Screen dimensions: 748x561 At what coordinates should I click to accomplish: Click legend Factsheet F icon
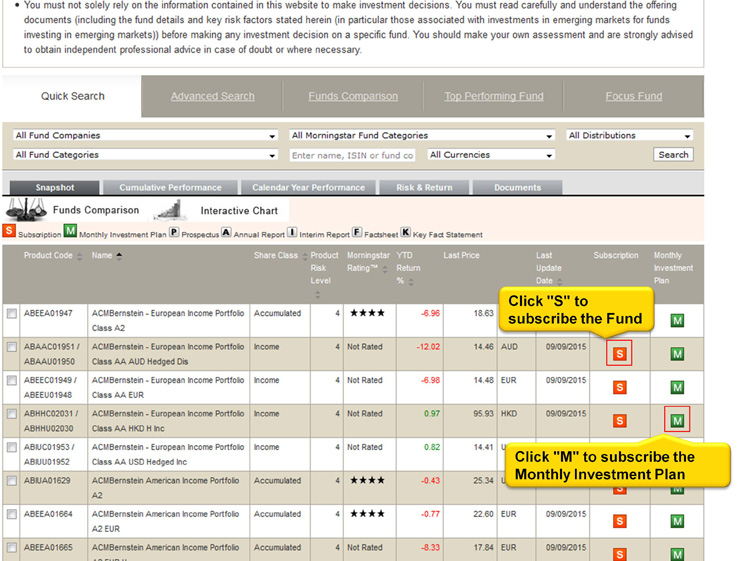pos(357,232)
